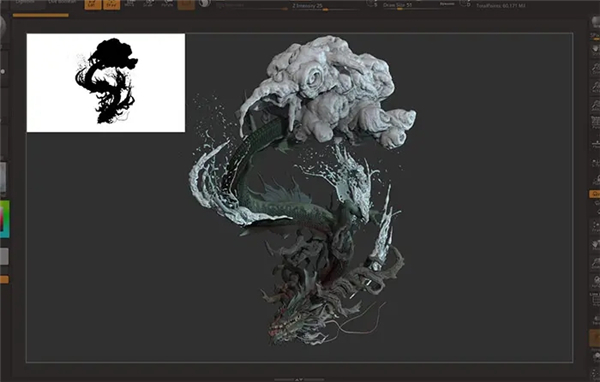Click the black silhouette reference image
The height and width of the screenshot is (382, 600).
(x=106, y=83)
